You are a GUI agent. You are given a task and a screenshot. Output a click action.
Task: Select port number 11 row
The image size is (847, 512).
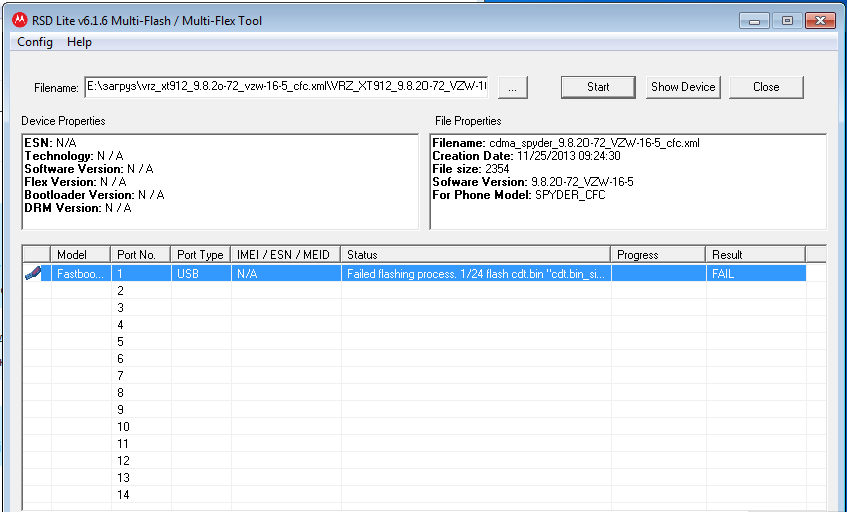pos(424,444)
